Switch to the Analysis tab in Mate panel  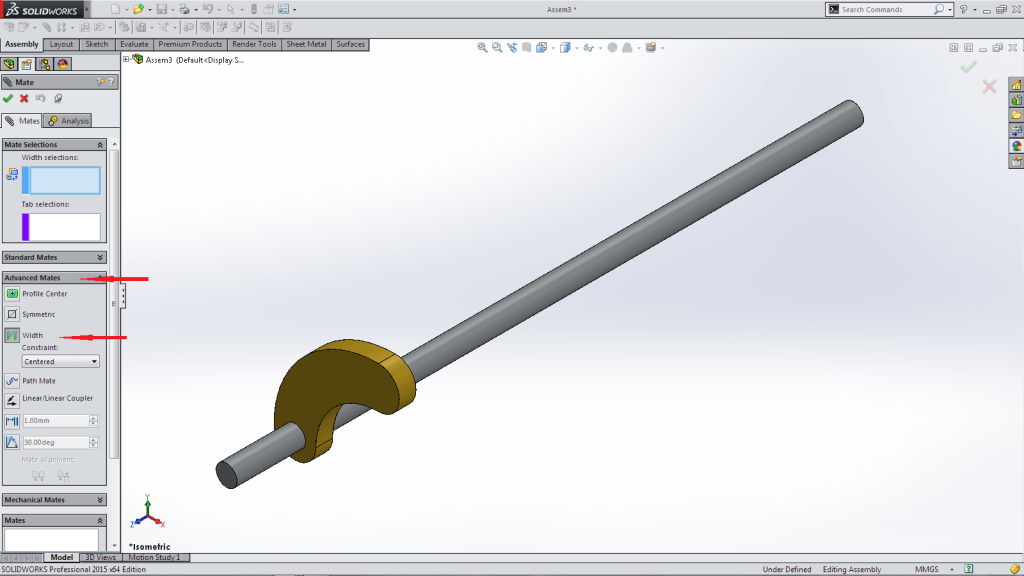point(68,121)
